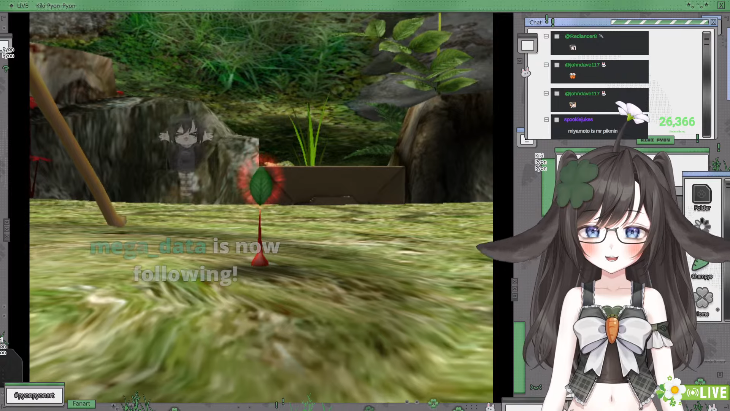Image resolution: width=730 pixels, height=411 pixels.
Task: Click the green button below the chat box
Action: tap(655, 140)
